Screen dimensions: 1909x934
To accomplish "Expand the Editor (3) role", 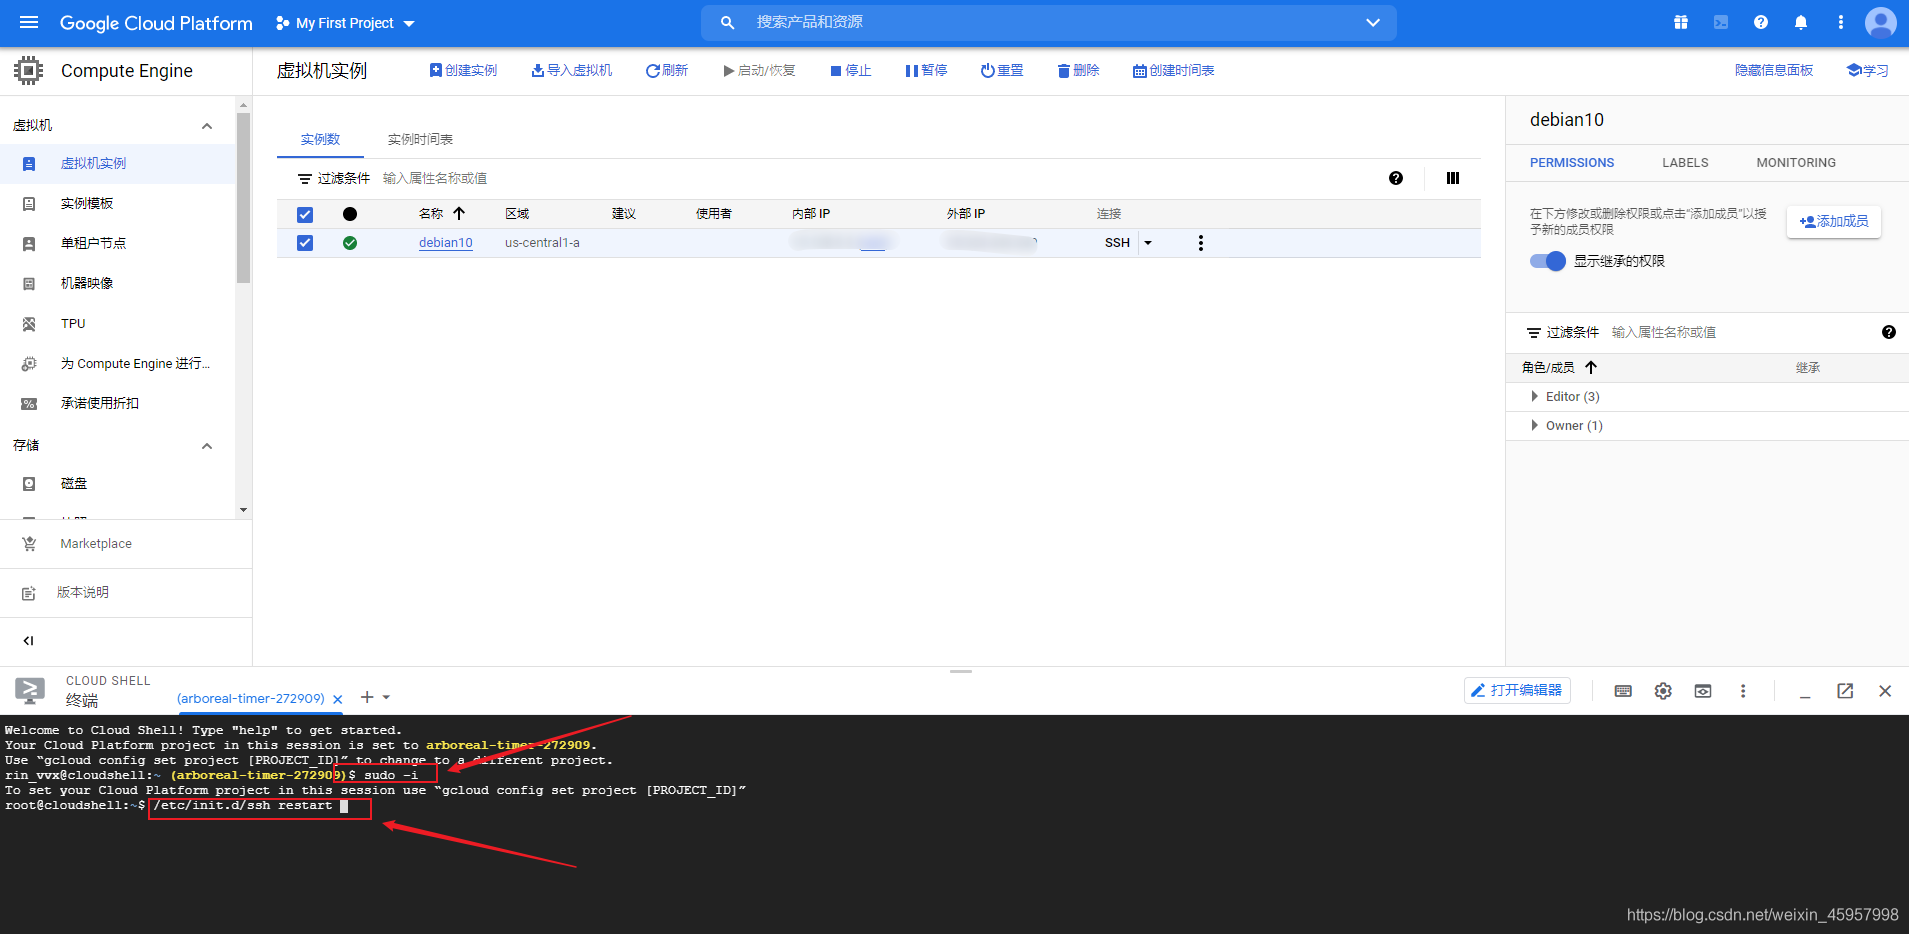I will (x=1535, y=397).
